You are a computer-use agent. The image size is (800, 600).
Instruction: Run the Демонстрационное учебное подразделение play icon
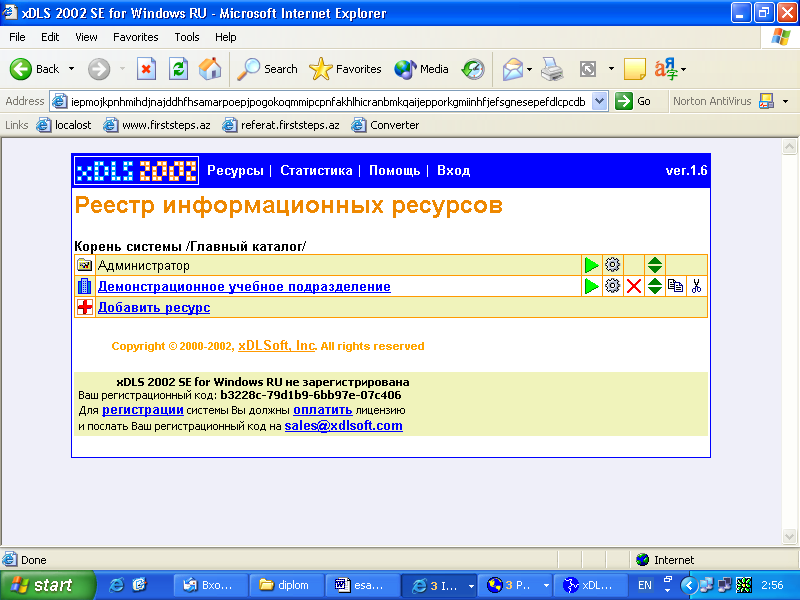tap(591, 286)
